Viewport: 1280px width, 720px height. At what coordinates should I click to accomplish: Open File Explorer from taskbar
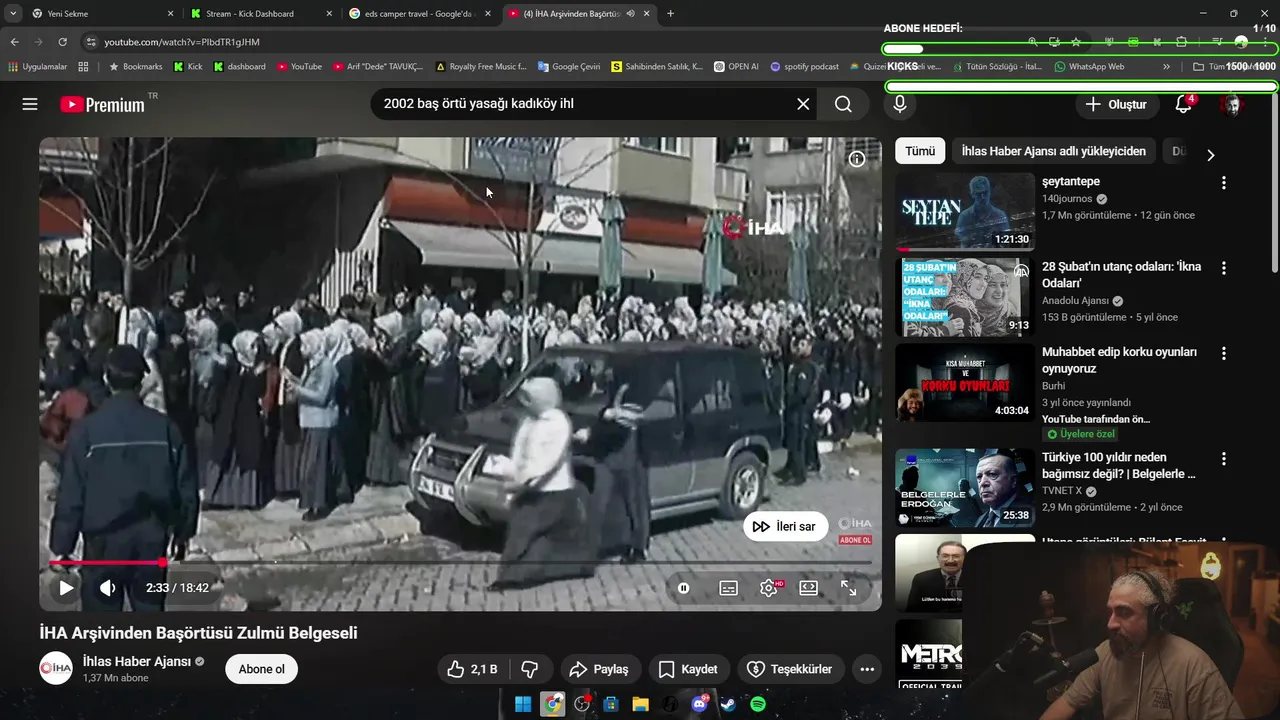pyautogui.click(x=640, y=705)
